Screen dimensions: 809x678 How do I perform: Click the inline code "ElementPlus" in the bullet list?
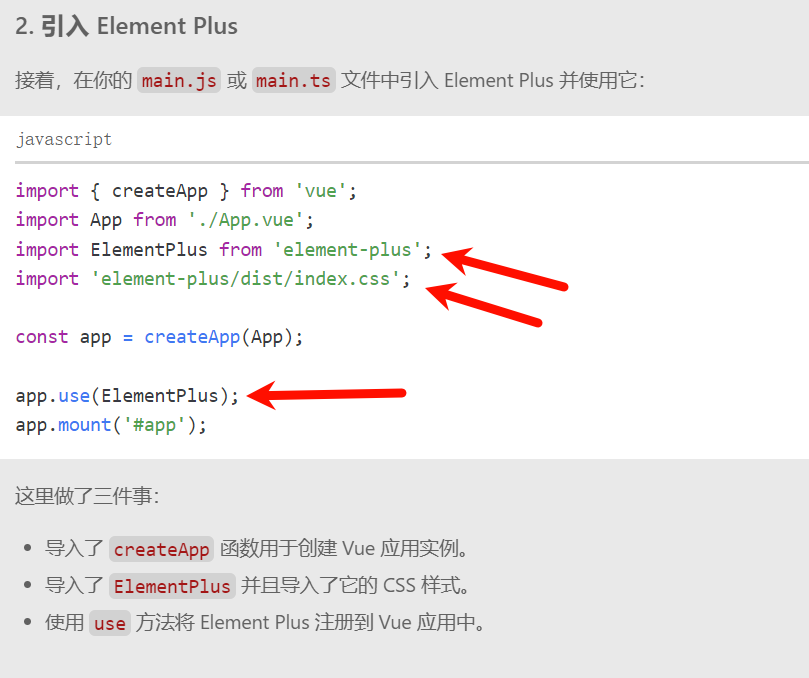tap(172, 586)
